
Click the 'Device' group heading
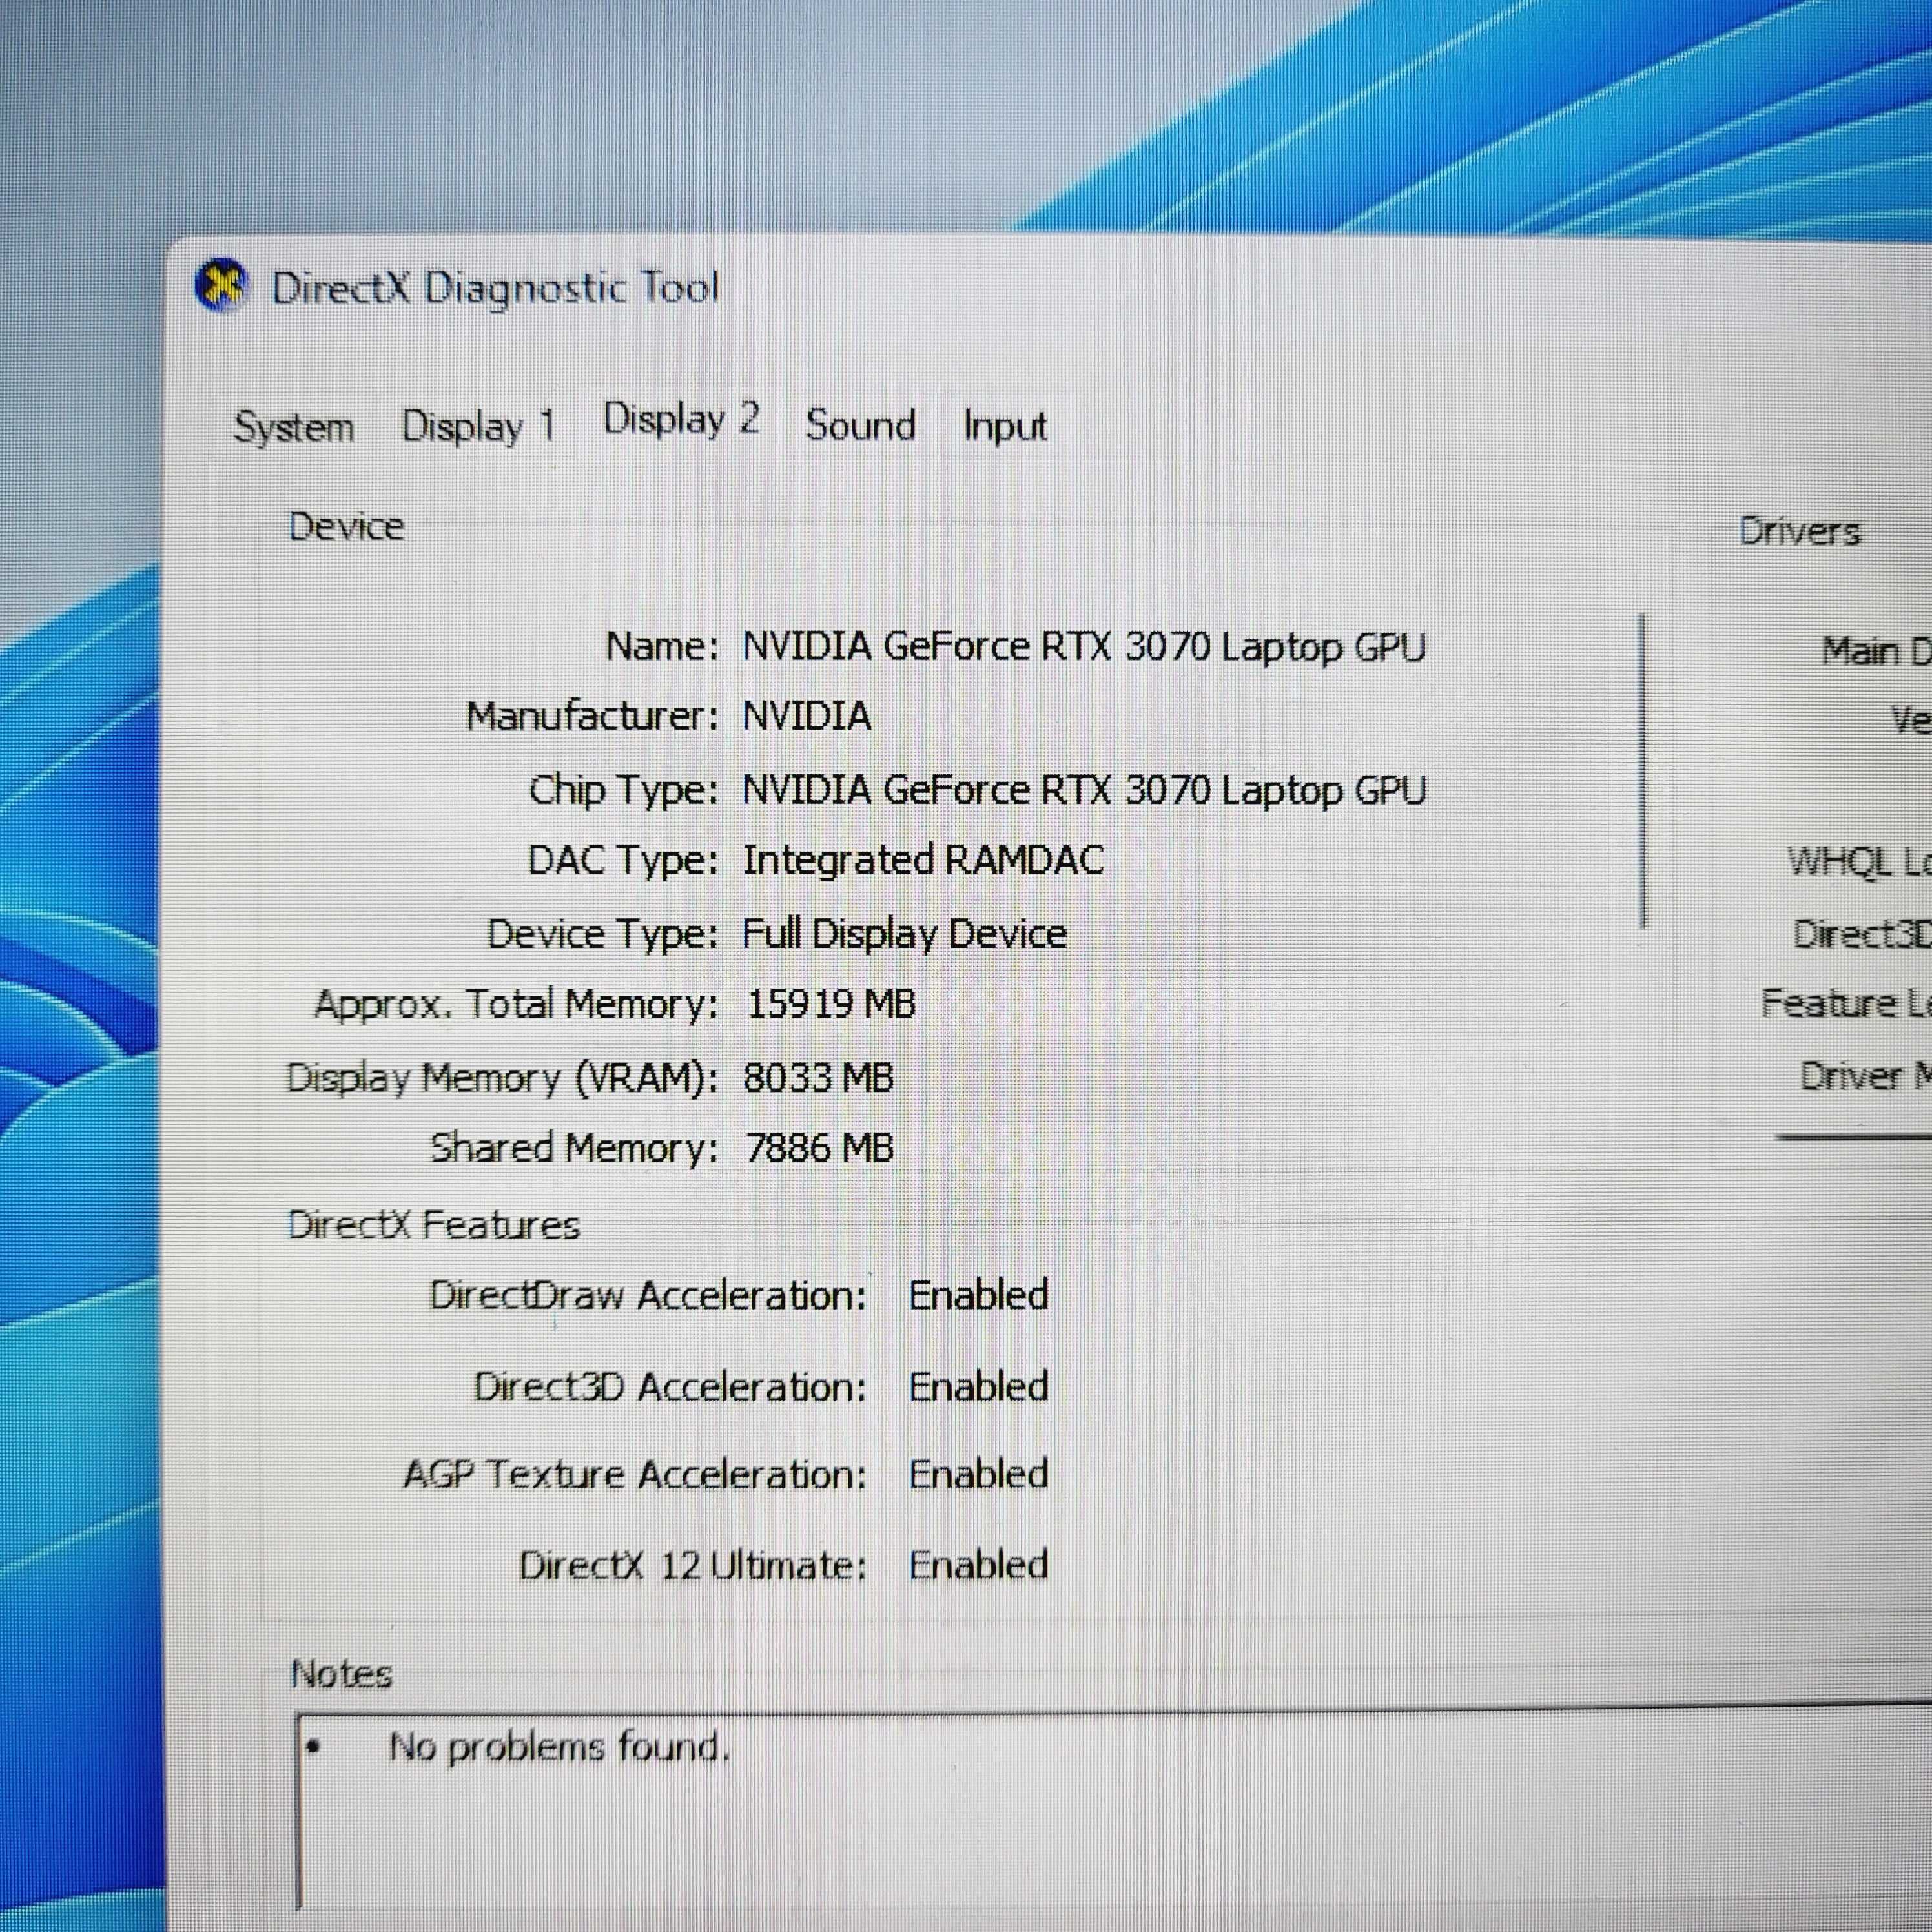[346, 526]
